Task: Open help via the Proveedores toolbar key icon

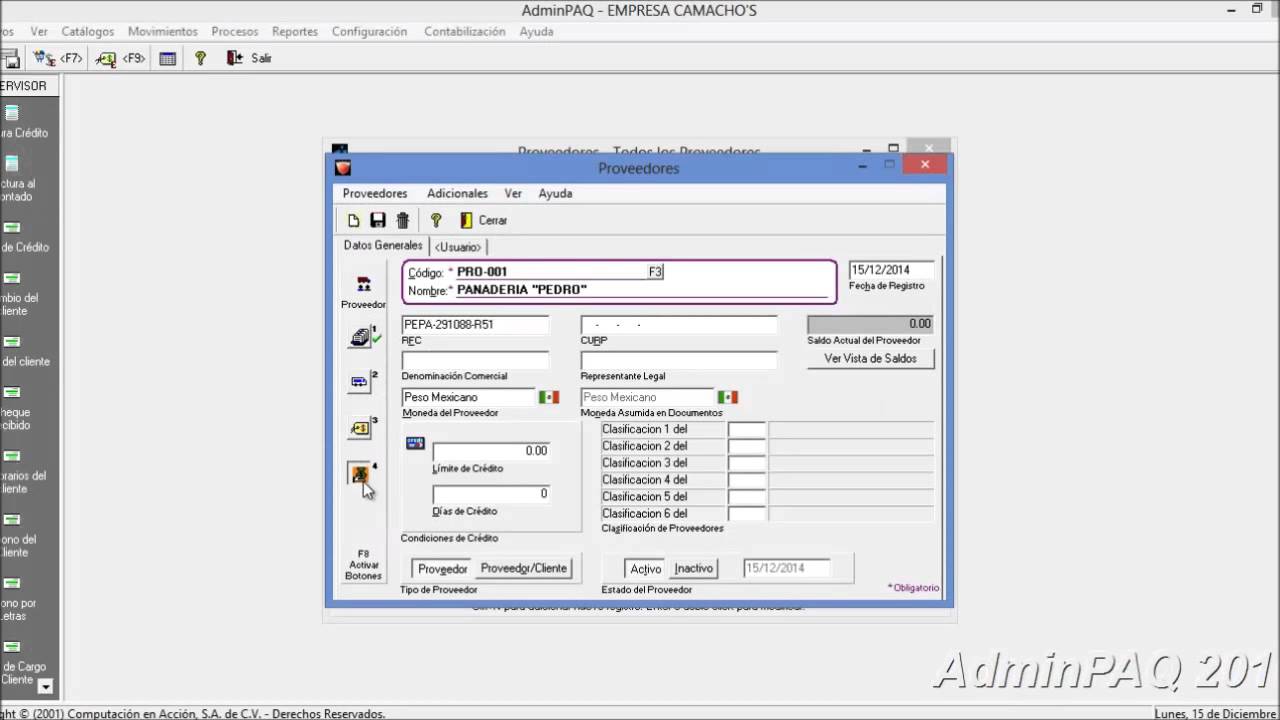Action: pyautogui.click(x=436, y=220)
